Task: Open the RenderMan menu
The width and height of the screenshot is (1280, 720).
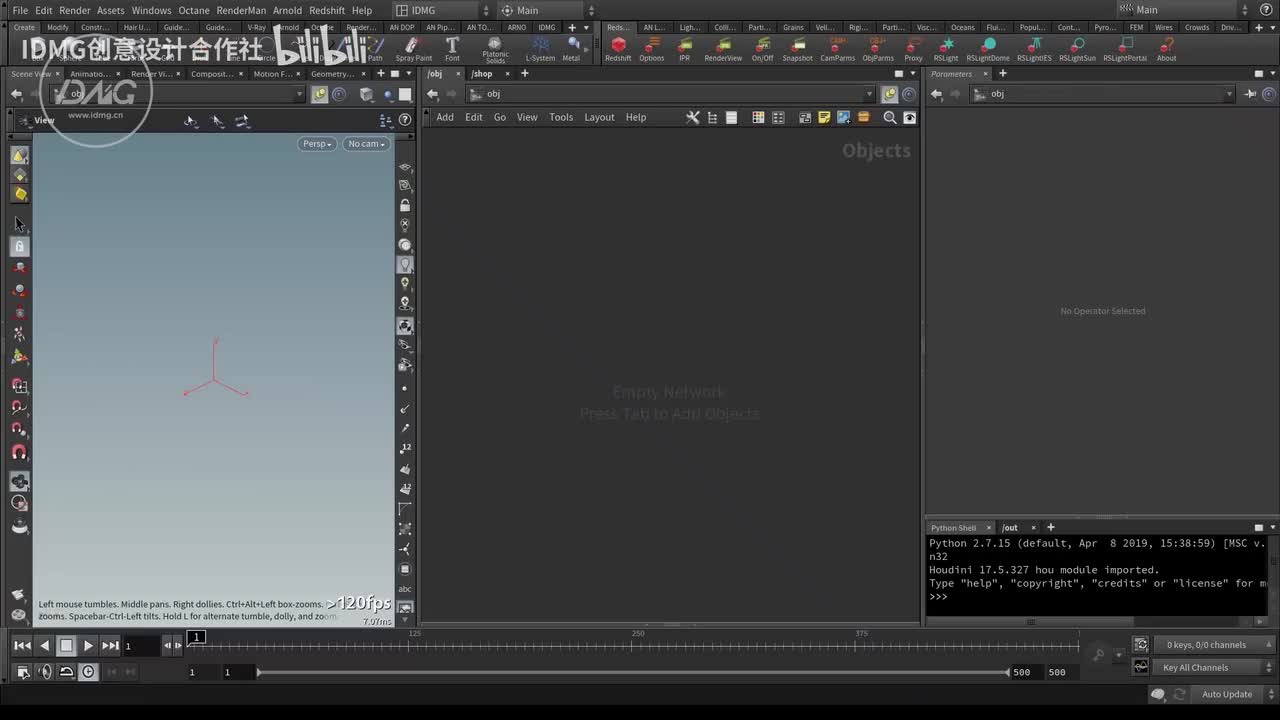Action: click(242, 10)
